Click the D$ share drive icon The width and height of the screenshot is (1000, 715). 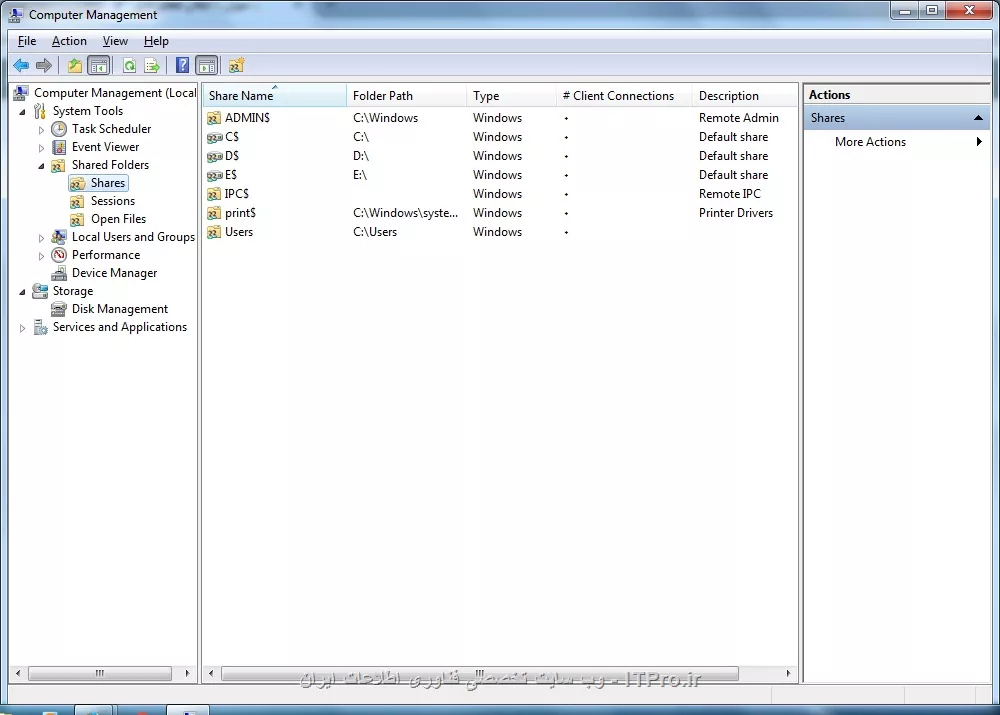tap(214, 156)
